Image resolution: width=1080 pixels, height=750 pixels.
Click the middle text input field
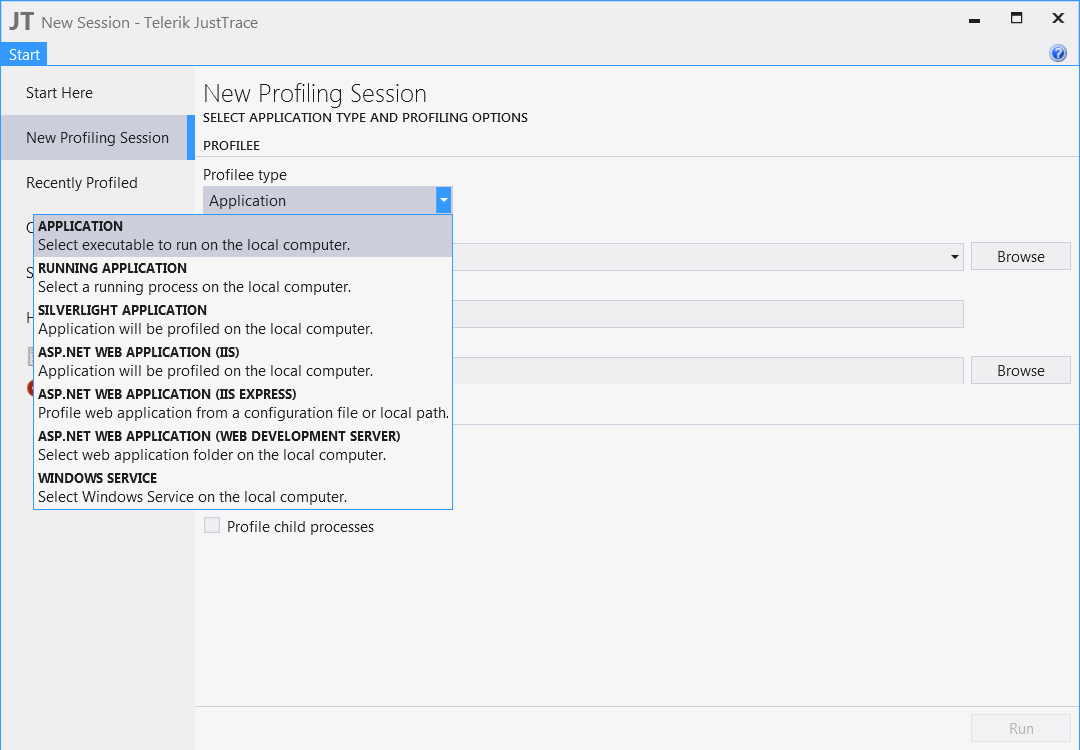pyautogui.click(x=708, y=314)
